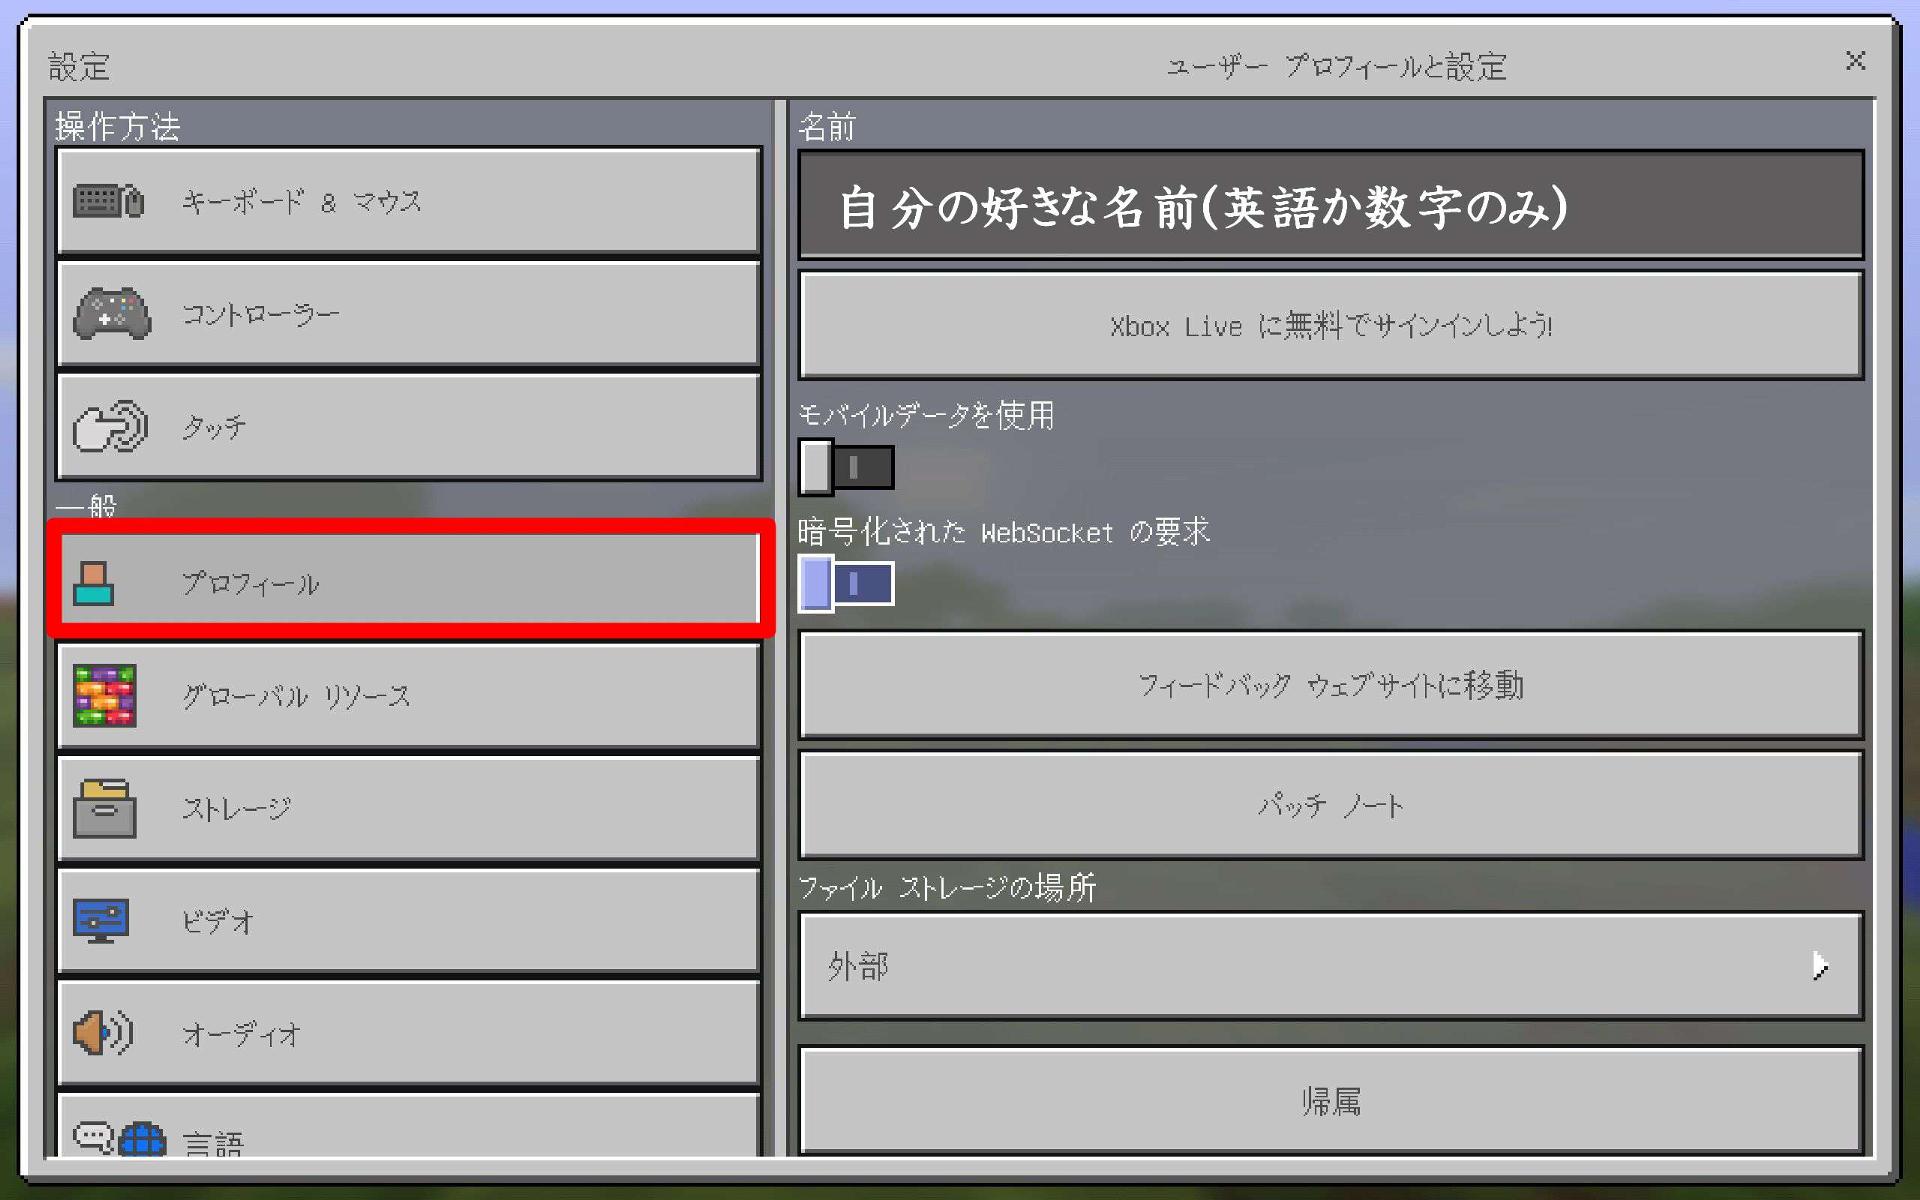Viewport: 1920px width, 1200px height.
Task: Open オーディオ settings
Action: 409,1033
